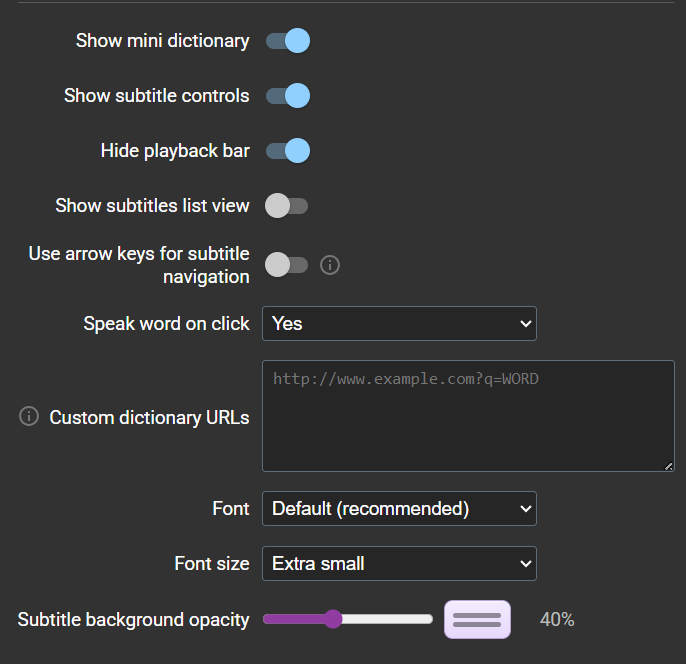Screen dimensions: 686x664
Task: Enable arrow keys for subtitle navigation
Action: 286,265
